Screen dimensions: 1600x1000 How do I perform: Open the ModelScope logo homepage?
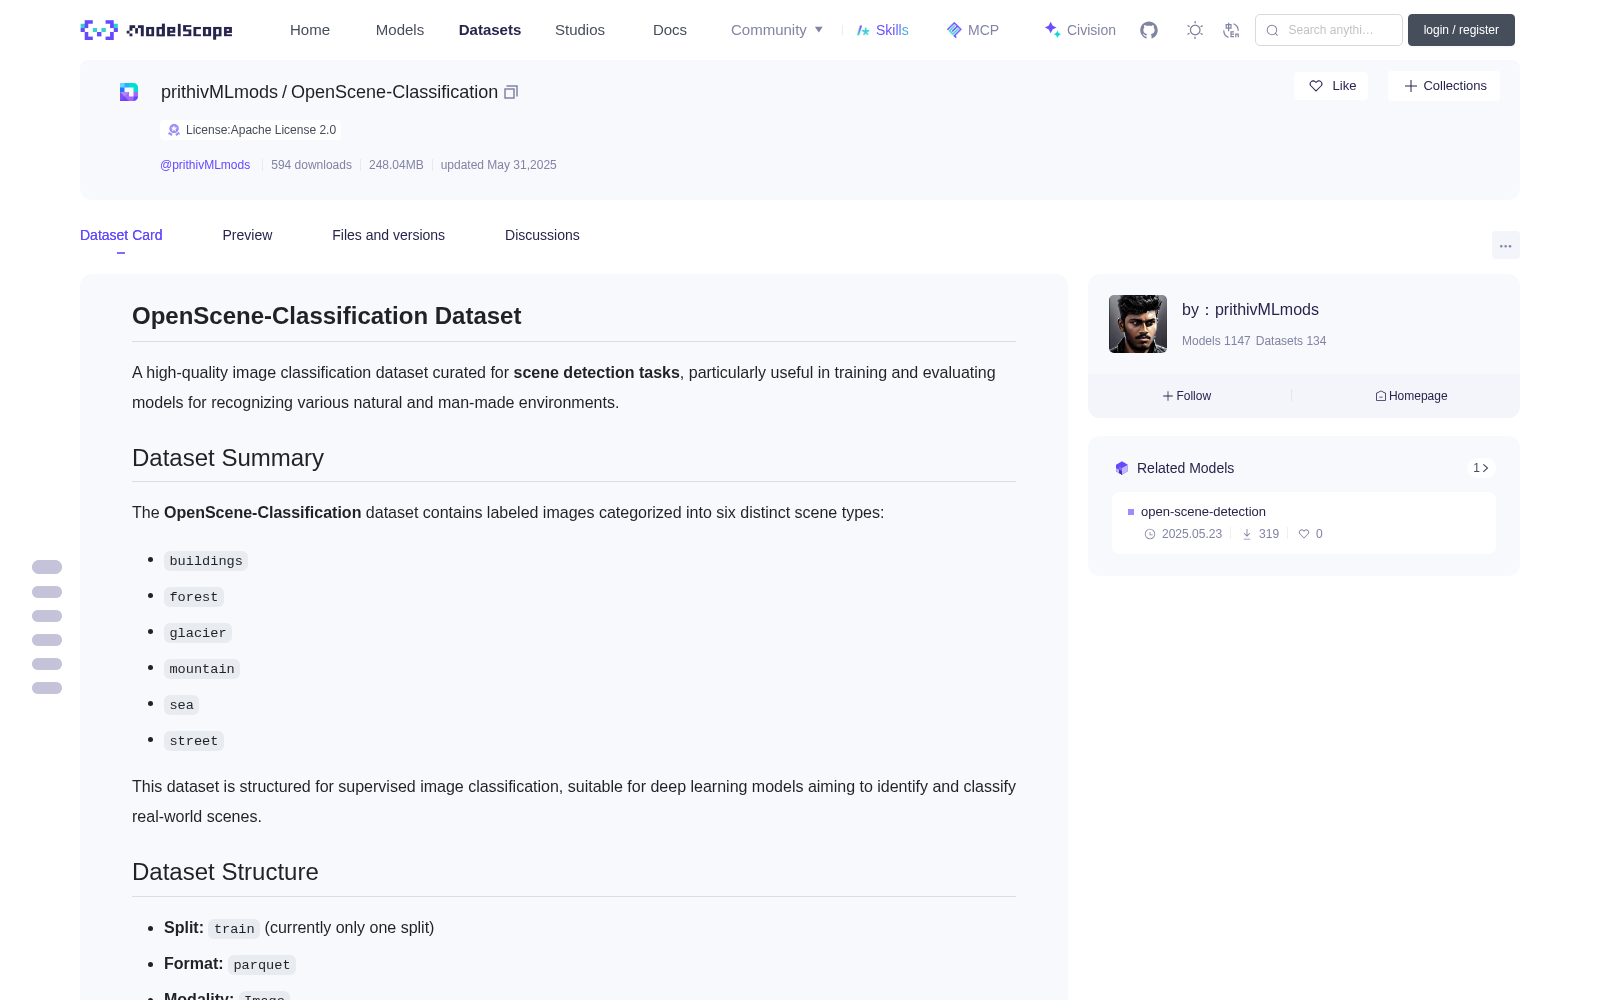click(x=156, y=30)
